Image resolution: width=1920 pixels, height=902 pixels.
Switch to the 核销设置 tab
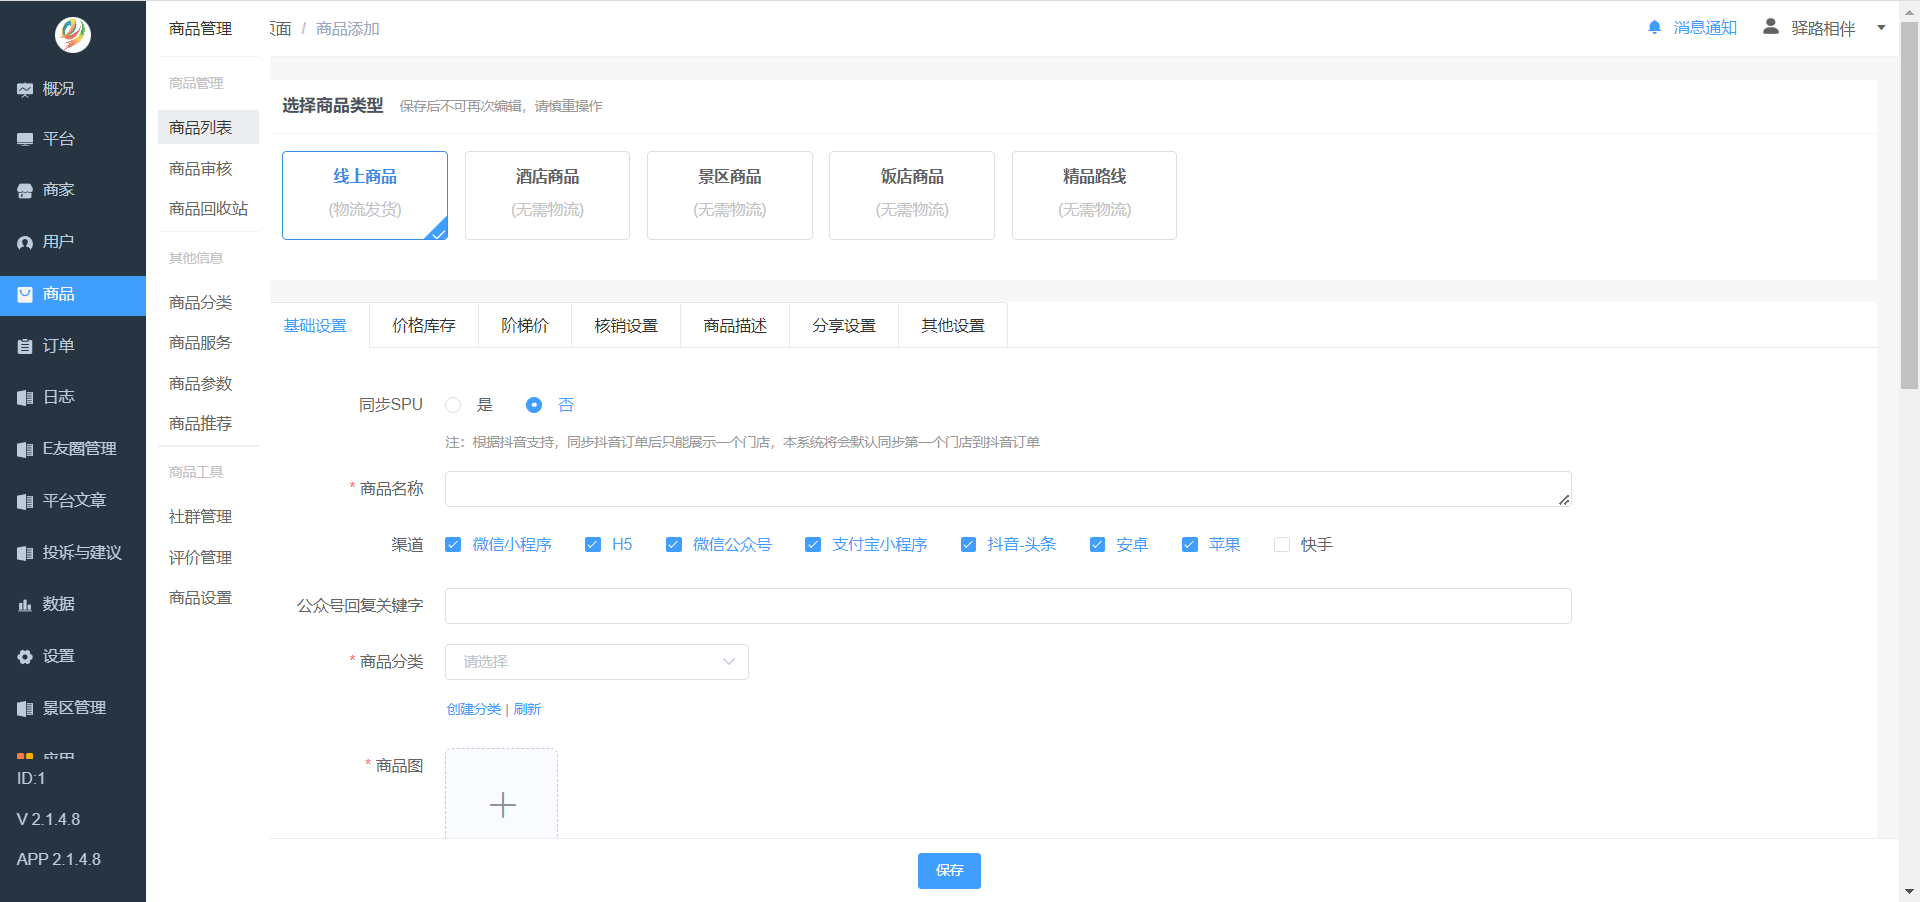coord(626,326)
